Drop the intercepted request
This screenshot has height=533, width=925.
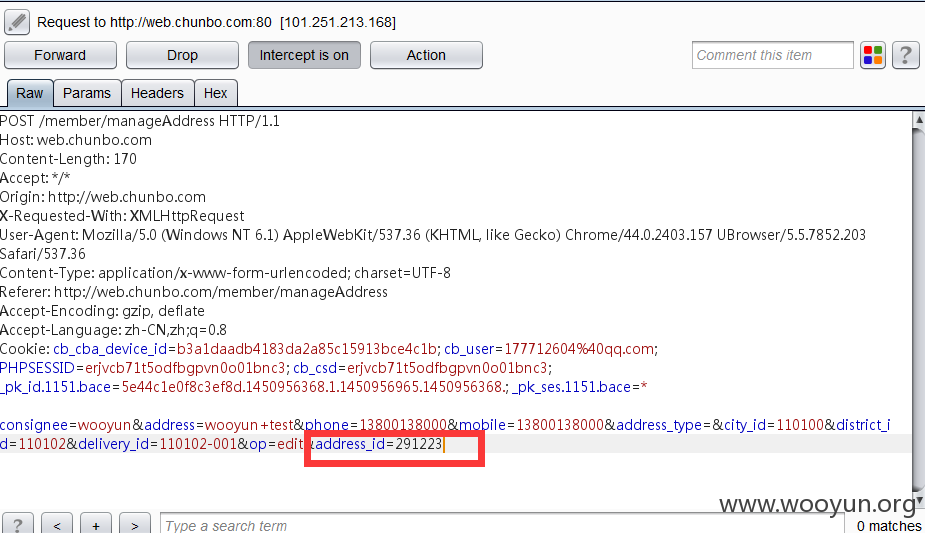coord(182,55)
